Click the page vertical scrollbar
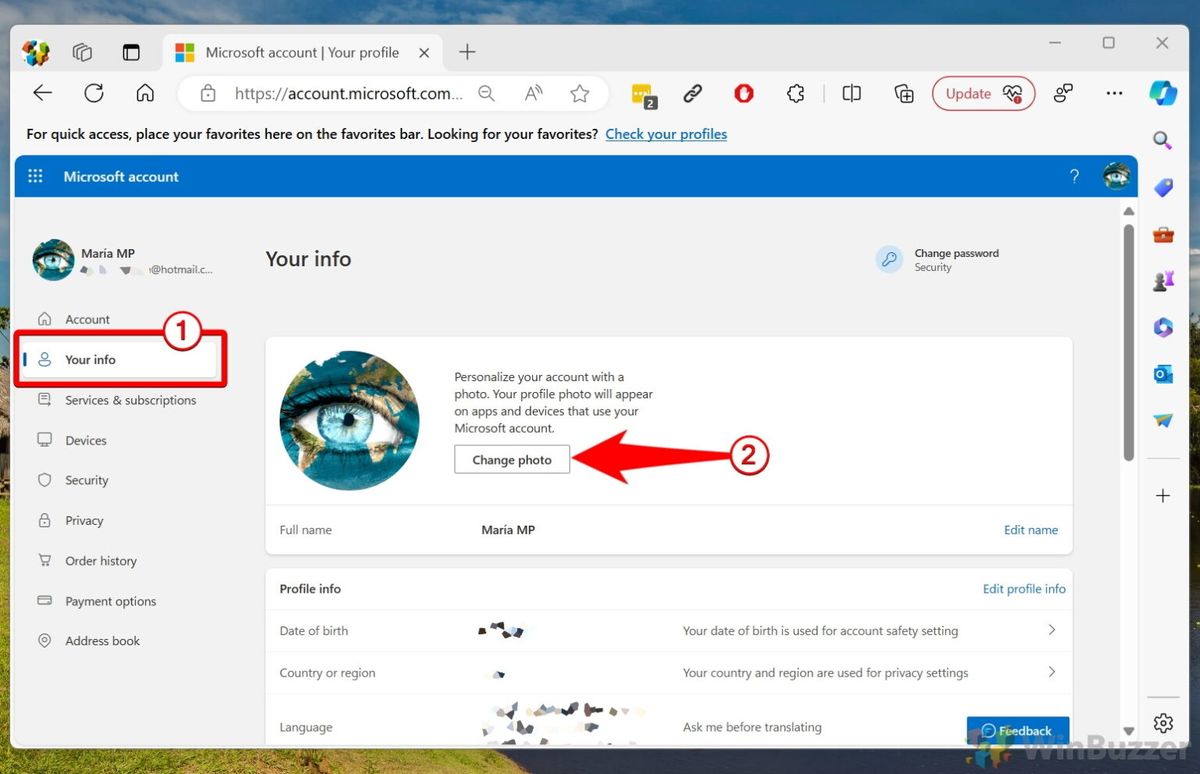 tap(1129, 342)
